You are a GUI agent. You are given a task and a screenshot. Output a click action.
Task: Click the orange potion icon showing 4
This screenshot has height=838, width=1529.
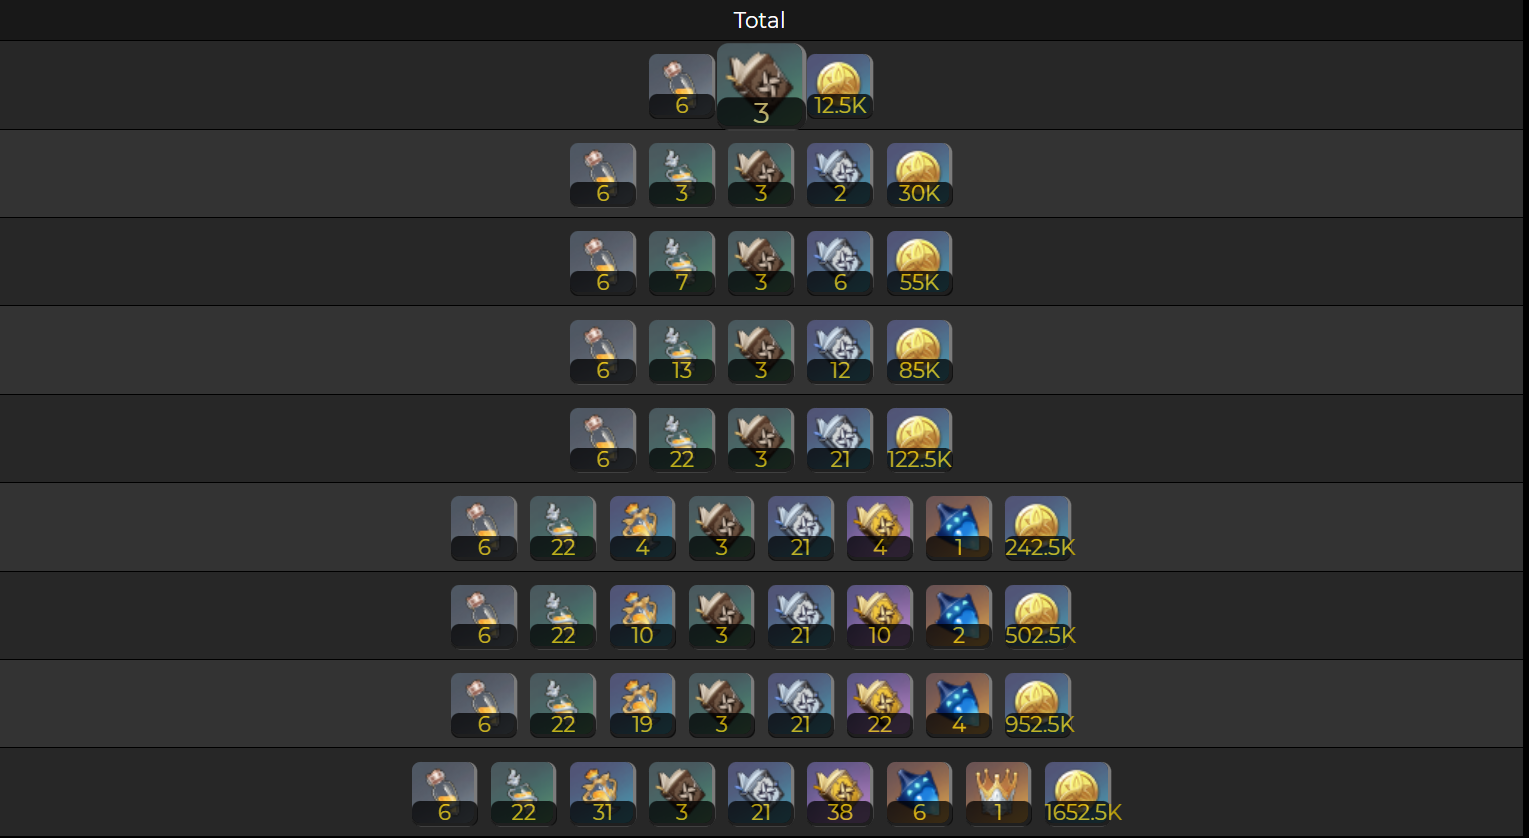642,529
